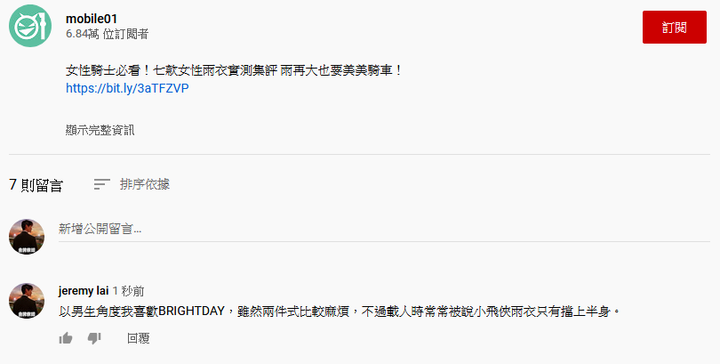The image size is (720, 364).
Task: Dislike the comment with thumbs down
Action: click(94, 339)
